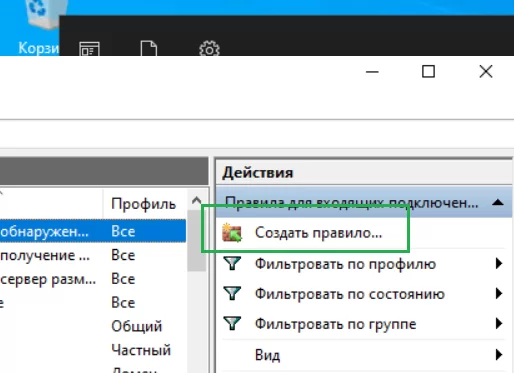Viewport: 514px width, 373px height.
Task: Click the document page icon in dark bar
Action: [x=149, y=49]
